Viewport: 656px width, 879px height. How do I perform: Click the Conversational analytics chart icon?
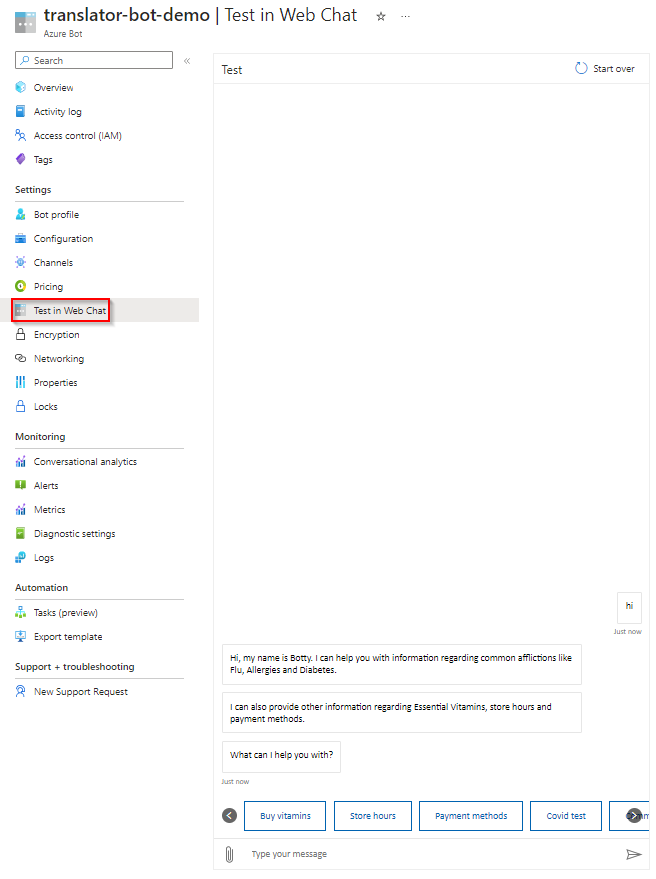[21, 461]
